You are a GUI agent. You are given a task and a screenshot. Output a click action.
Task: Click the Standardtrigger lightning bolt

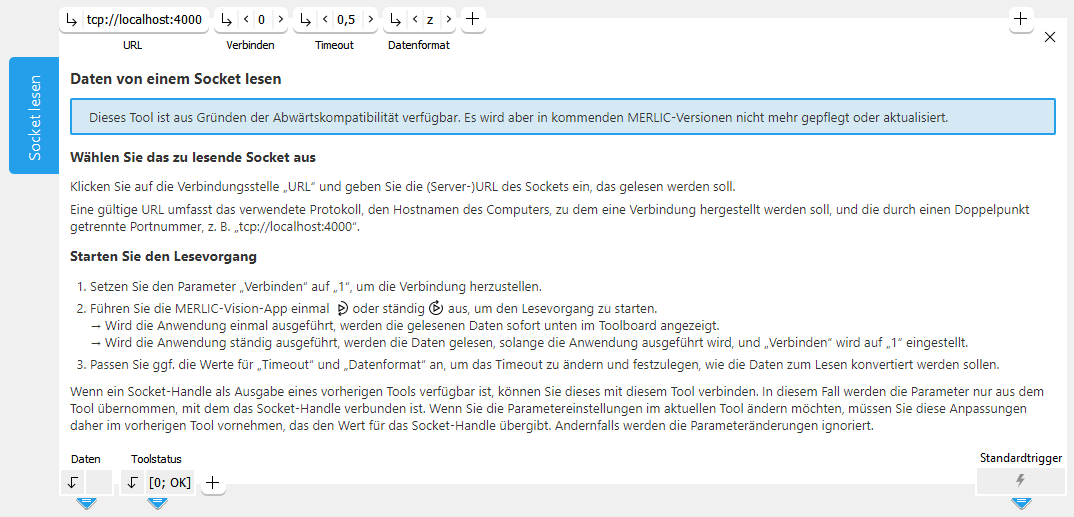pos(1020,481)
